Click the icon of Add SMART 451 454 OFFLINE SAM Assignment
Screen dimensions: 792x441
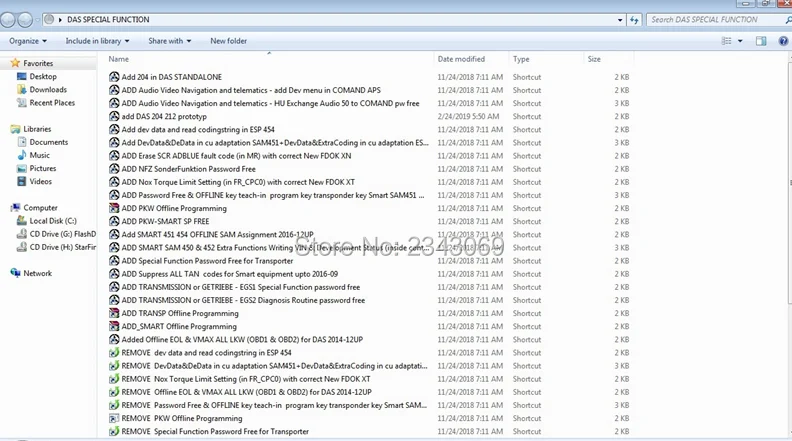tap(114, 234)
